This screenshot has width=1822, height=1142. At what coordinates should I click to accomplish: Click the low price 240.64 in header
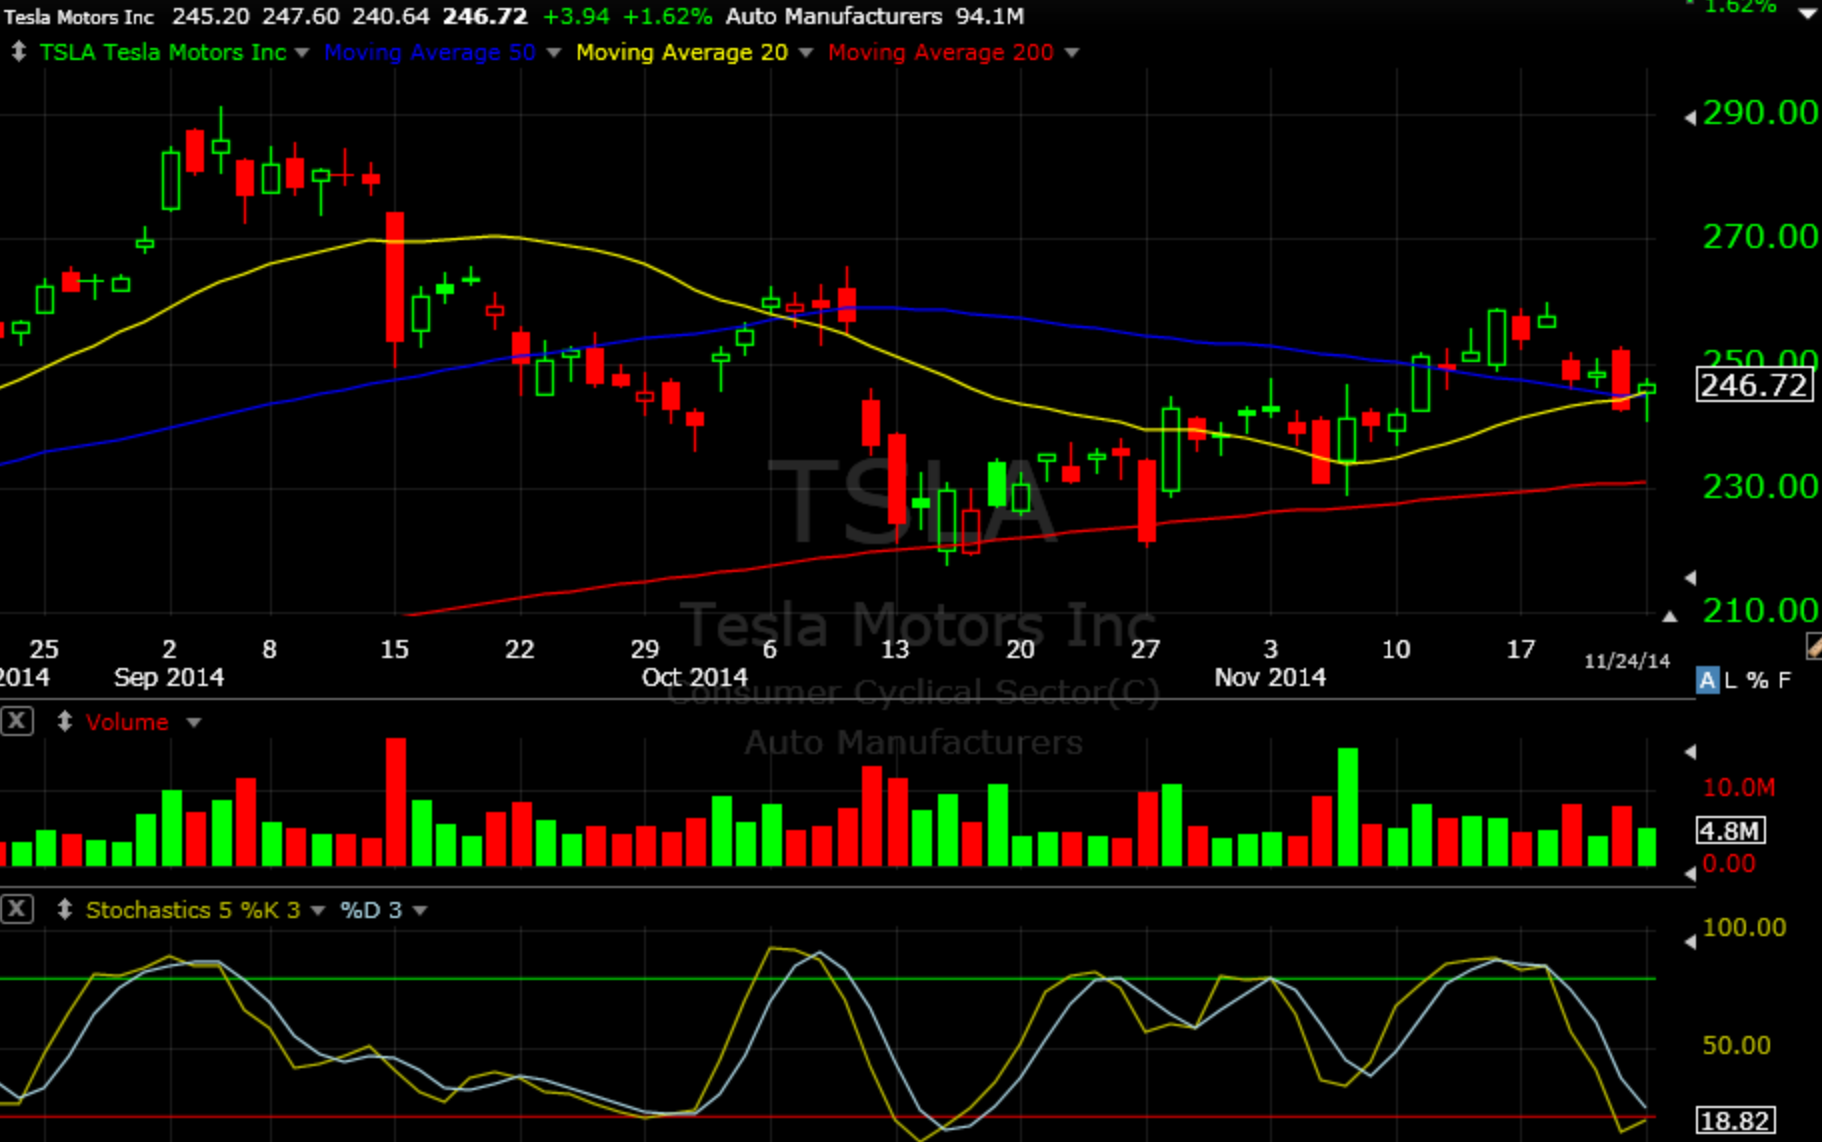(x=391, y=17)
